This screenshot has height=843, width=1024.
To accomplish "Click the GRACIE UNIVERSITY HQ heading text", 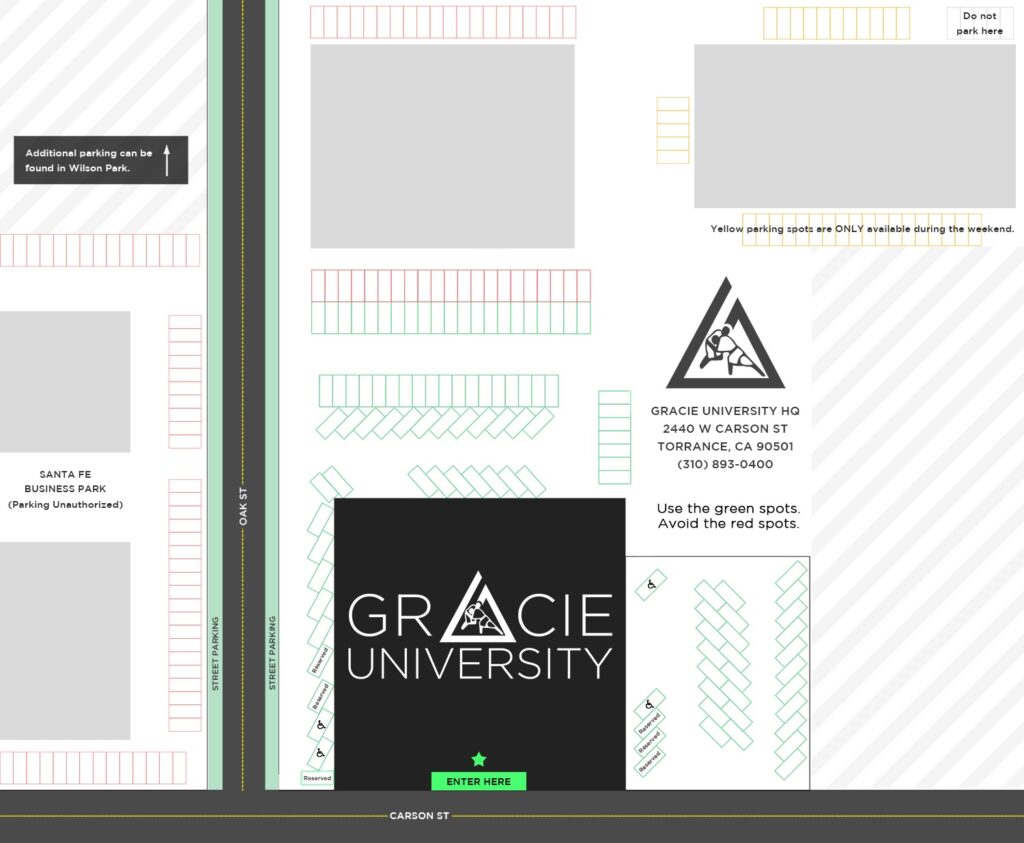I will (725, 411).
